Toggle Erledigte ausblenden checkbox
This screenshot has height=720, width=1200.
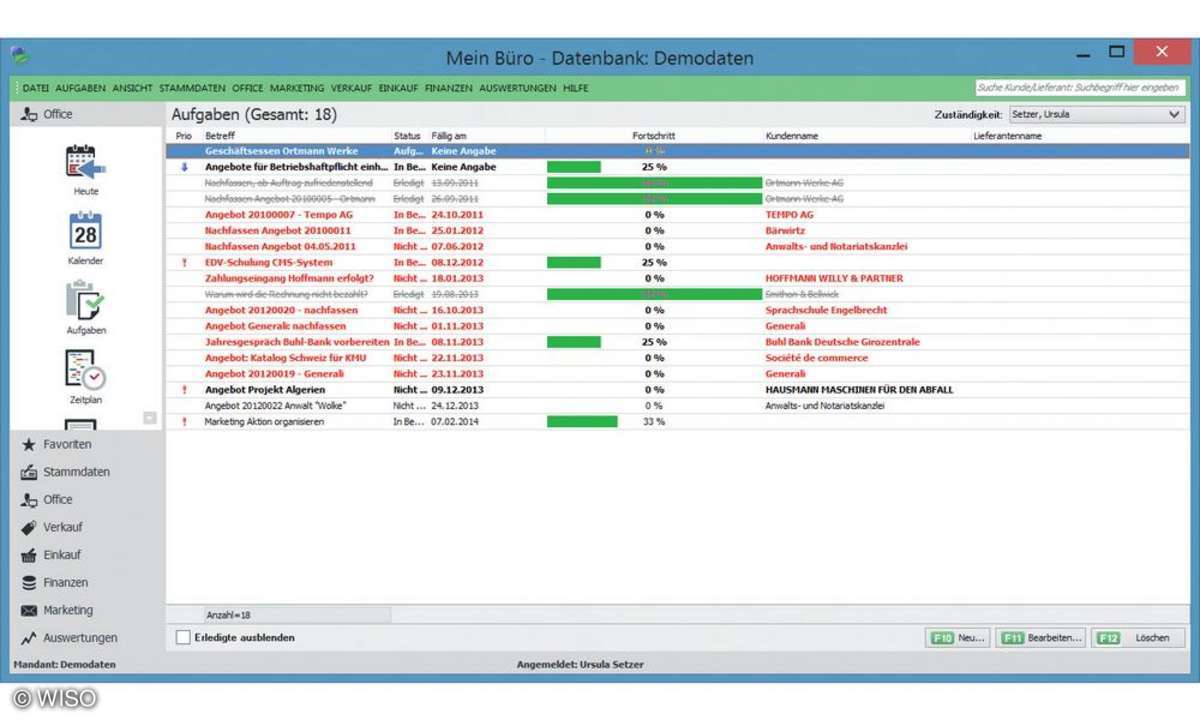[182, 637]
